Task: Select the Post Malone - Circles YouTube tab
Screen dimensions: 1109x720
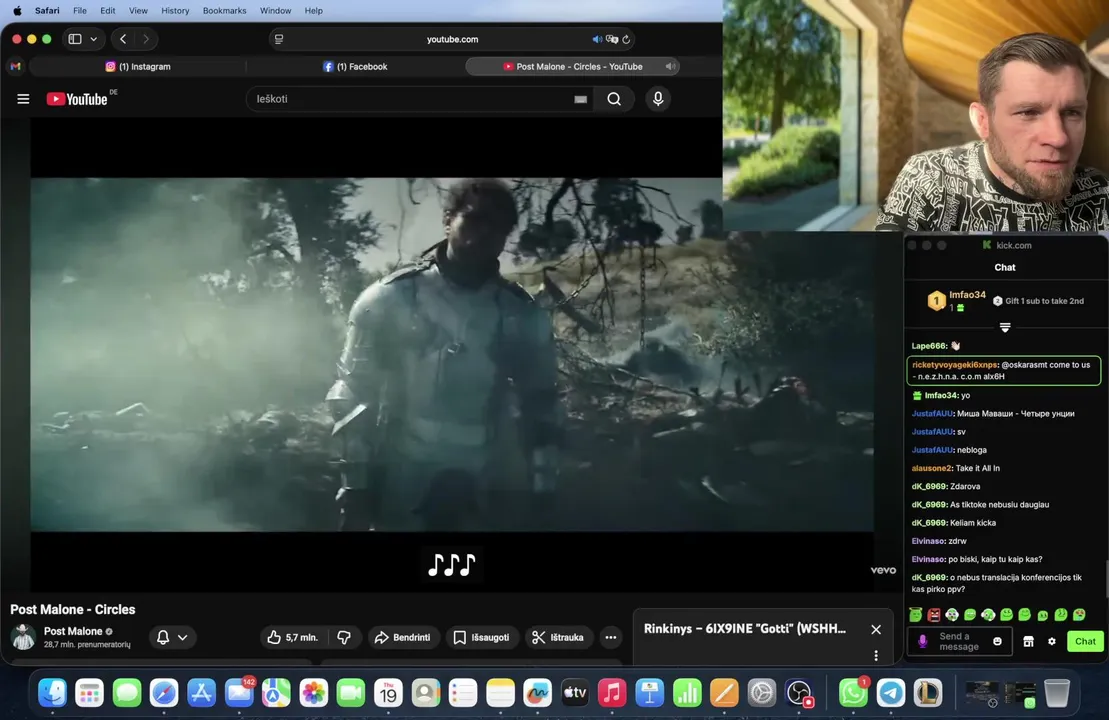Action: [572, 66]
